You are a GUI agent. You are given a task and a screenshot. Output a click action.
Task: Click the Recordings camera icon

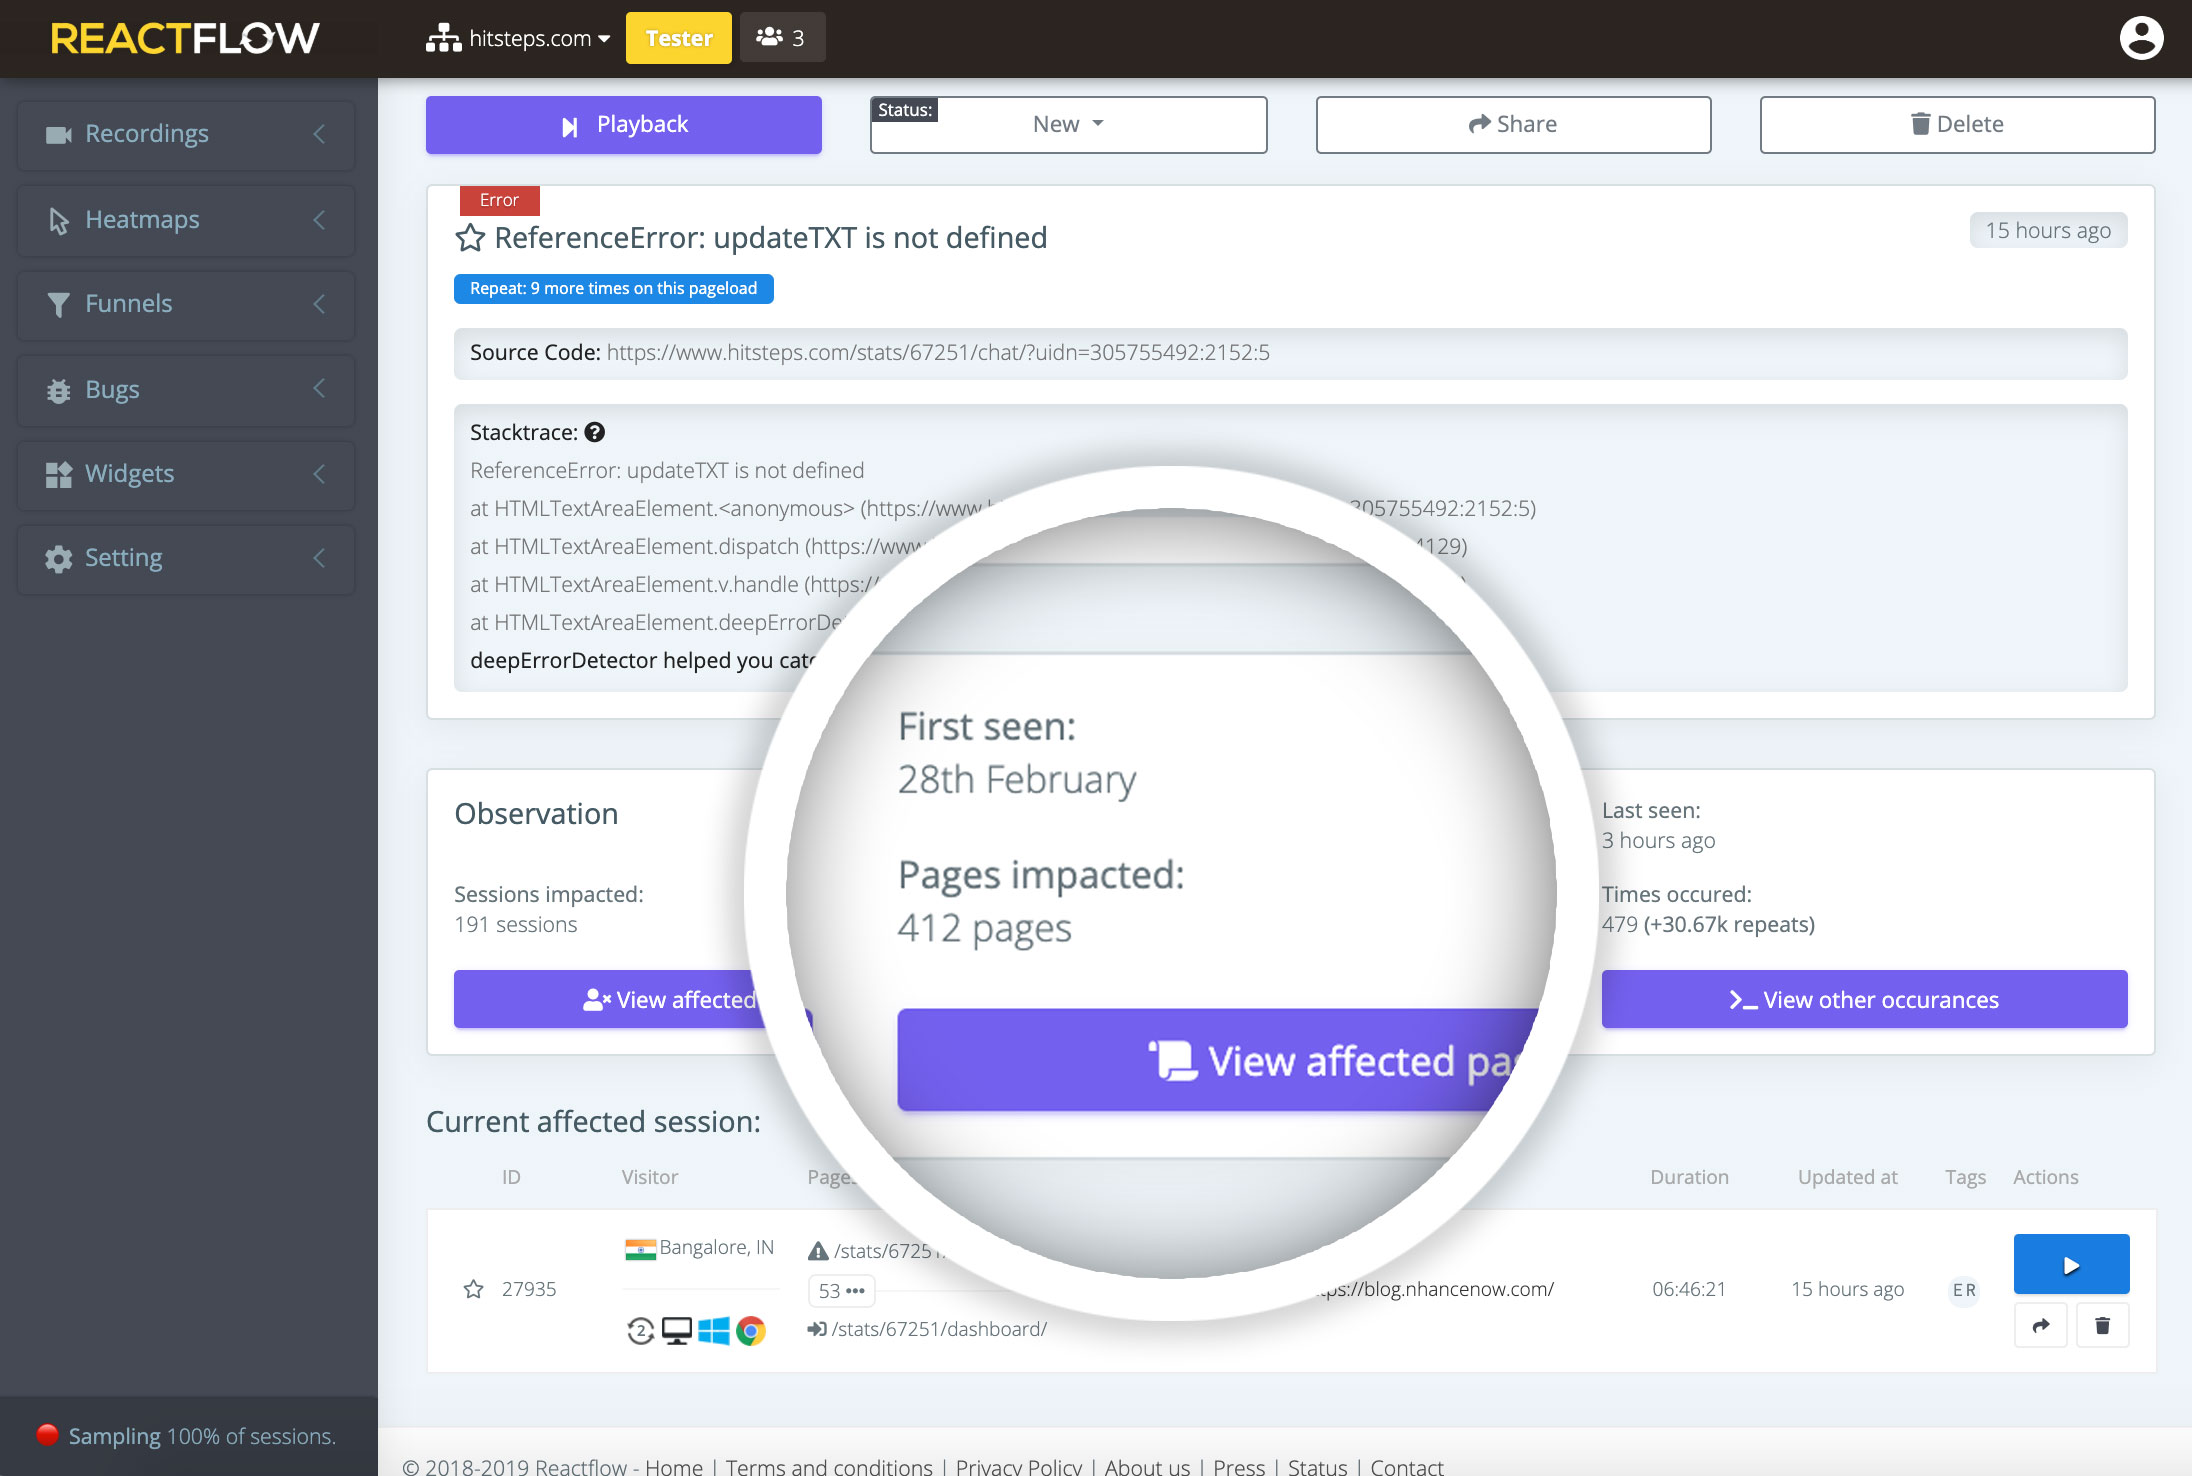click(x=59, y=134)
